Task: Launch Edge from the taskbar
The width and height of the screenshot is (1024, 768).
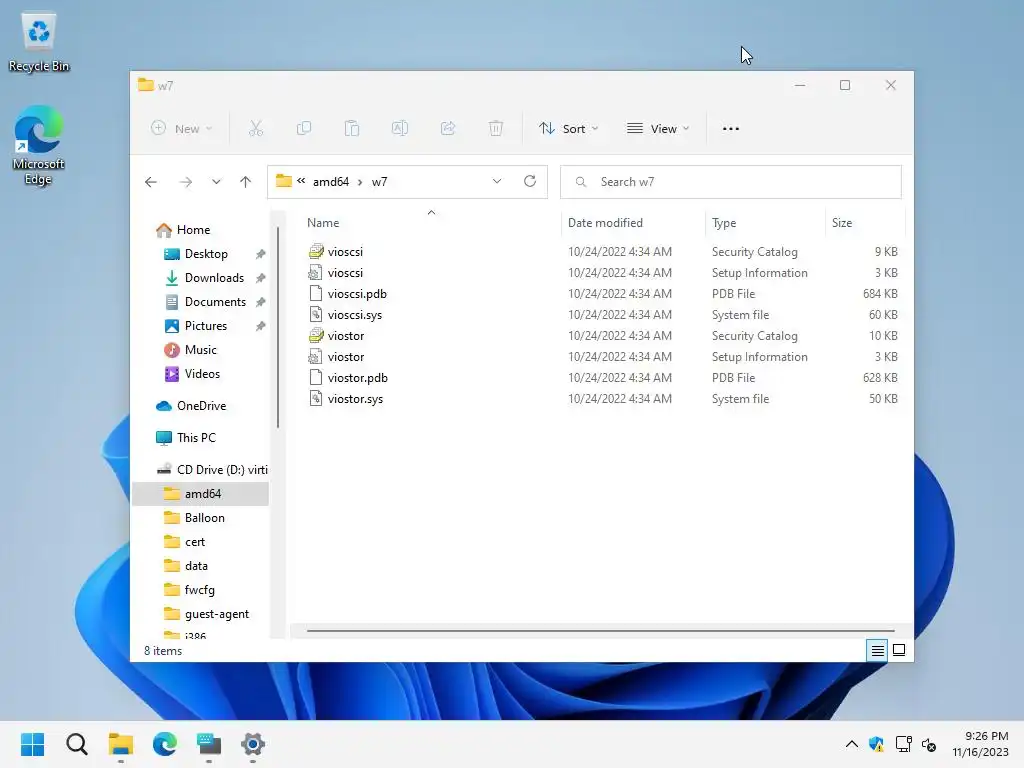Action: (165, 744)
